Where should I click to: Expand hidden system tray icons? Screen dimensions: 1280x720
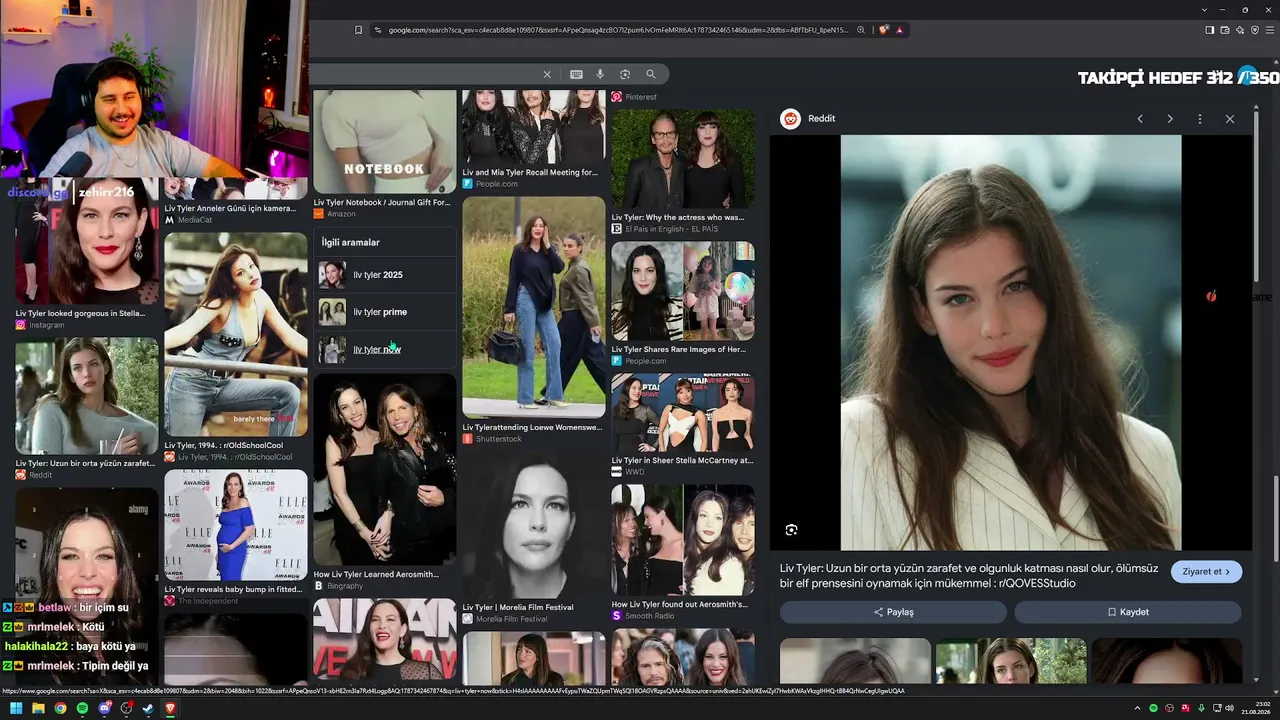click(1137, 709)
